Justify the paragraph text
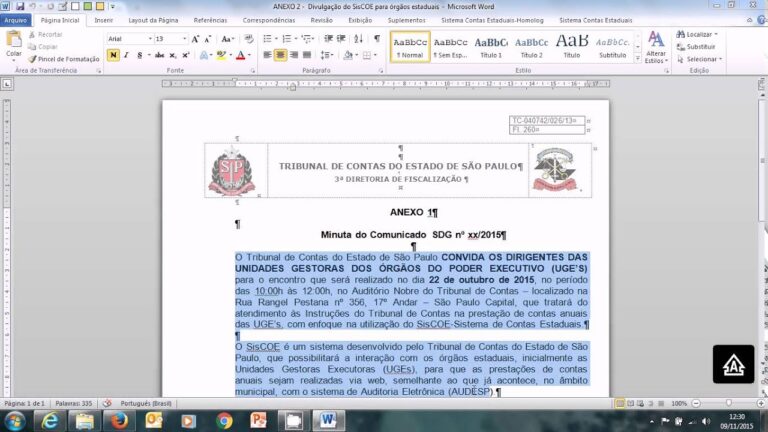 click(x=307, y=55)
